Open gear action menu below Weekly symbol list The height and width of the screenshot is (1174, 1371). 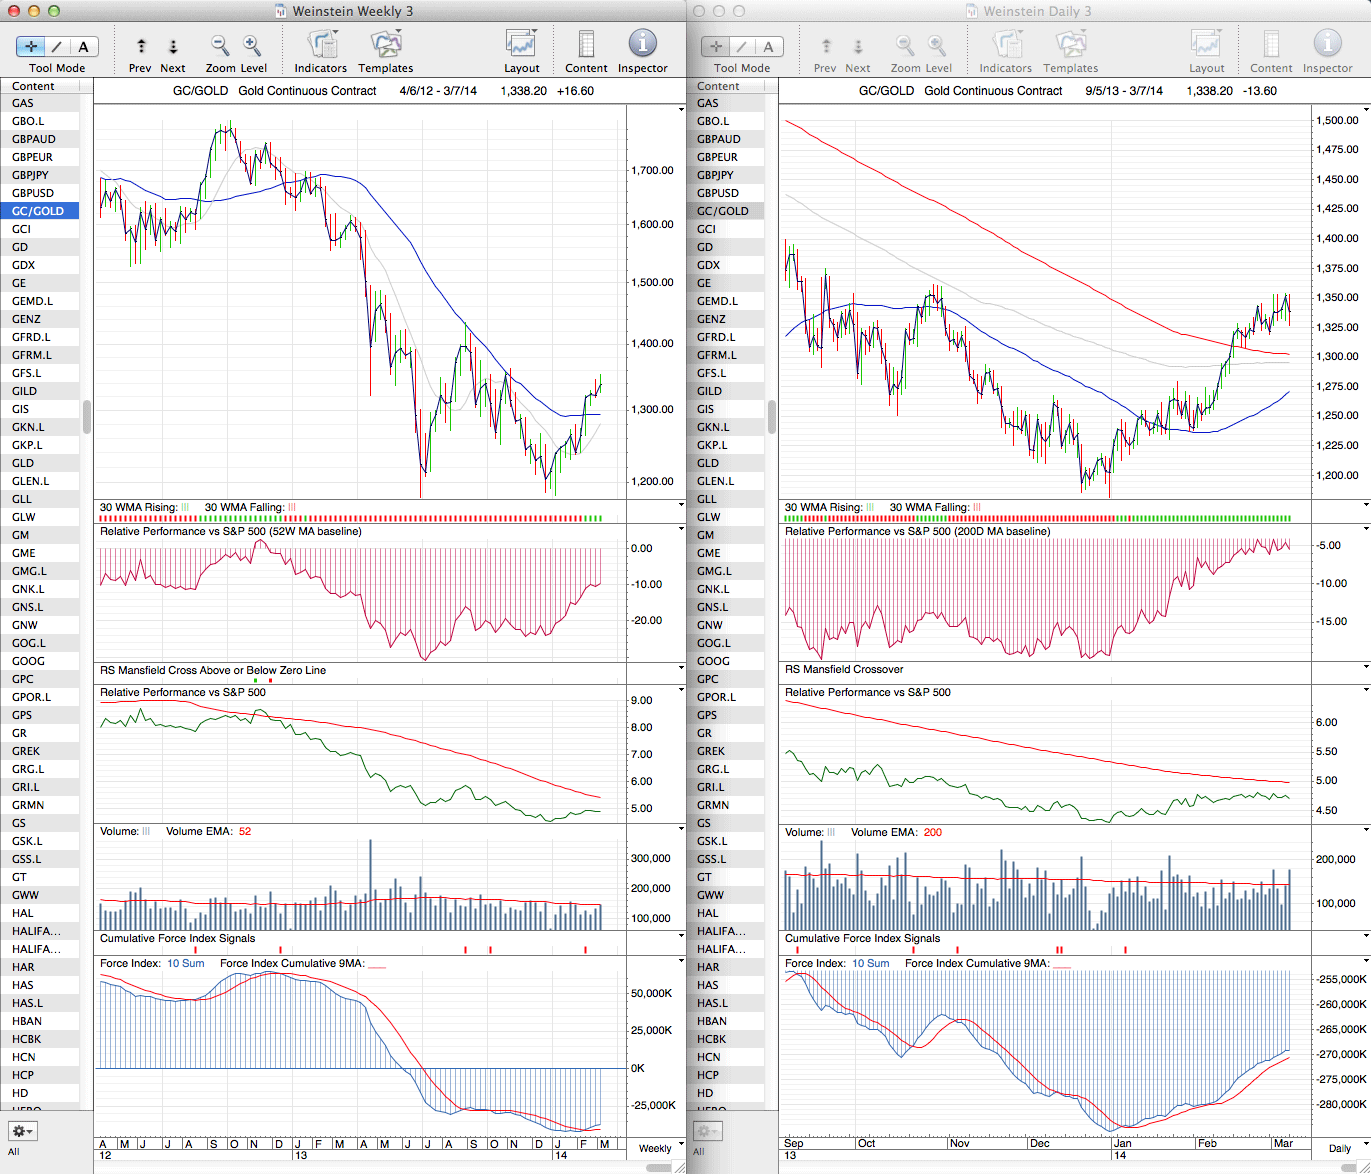22,1131
